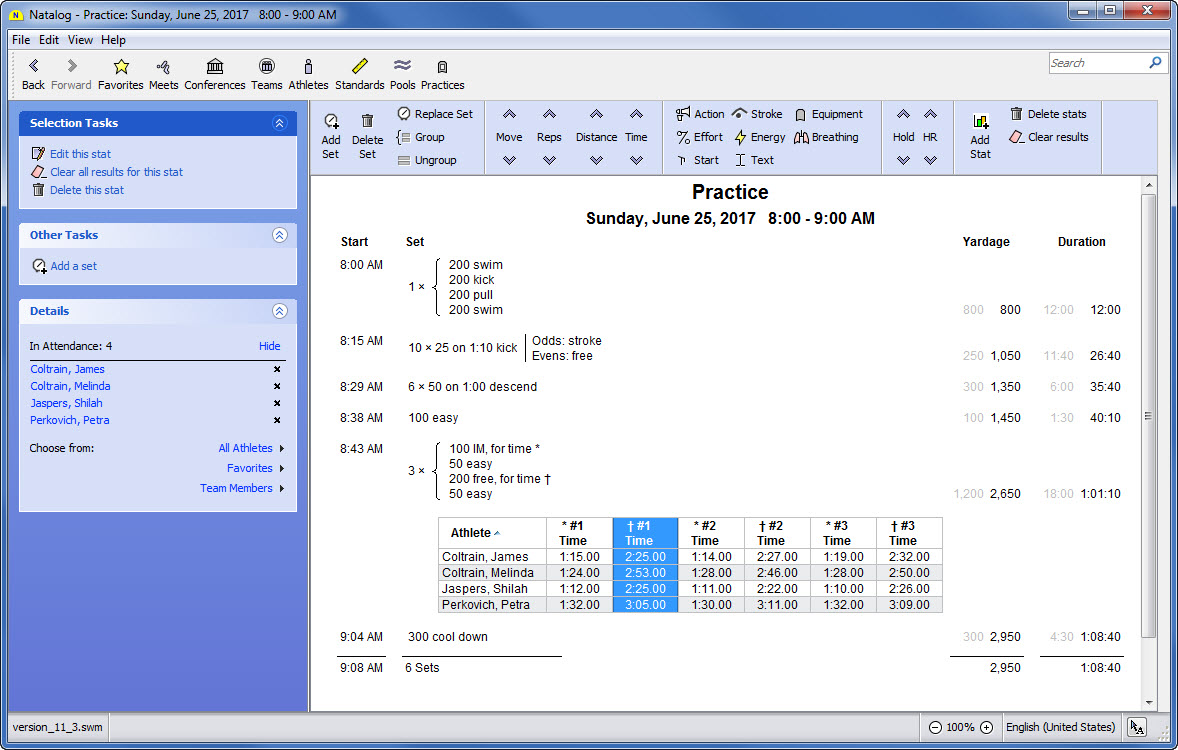This screenshot has width=1178, height=750.
Task: Open the Favorites star icon
Action: [x=120, y=67]
